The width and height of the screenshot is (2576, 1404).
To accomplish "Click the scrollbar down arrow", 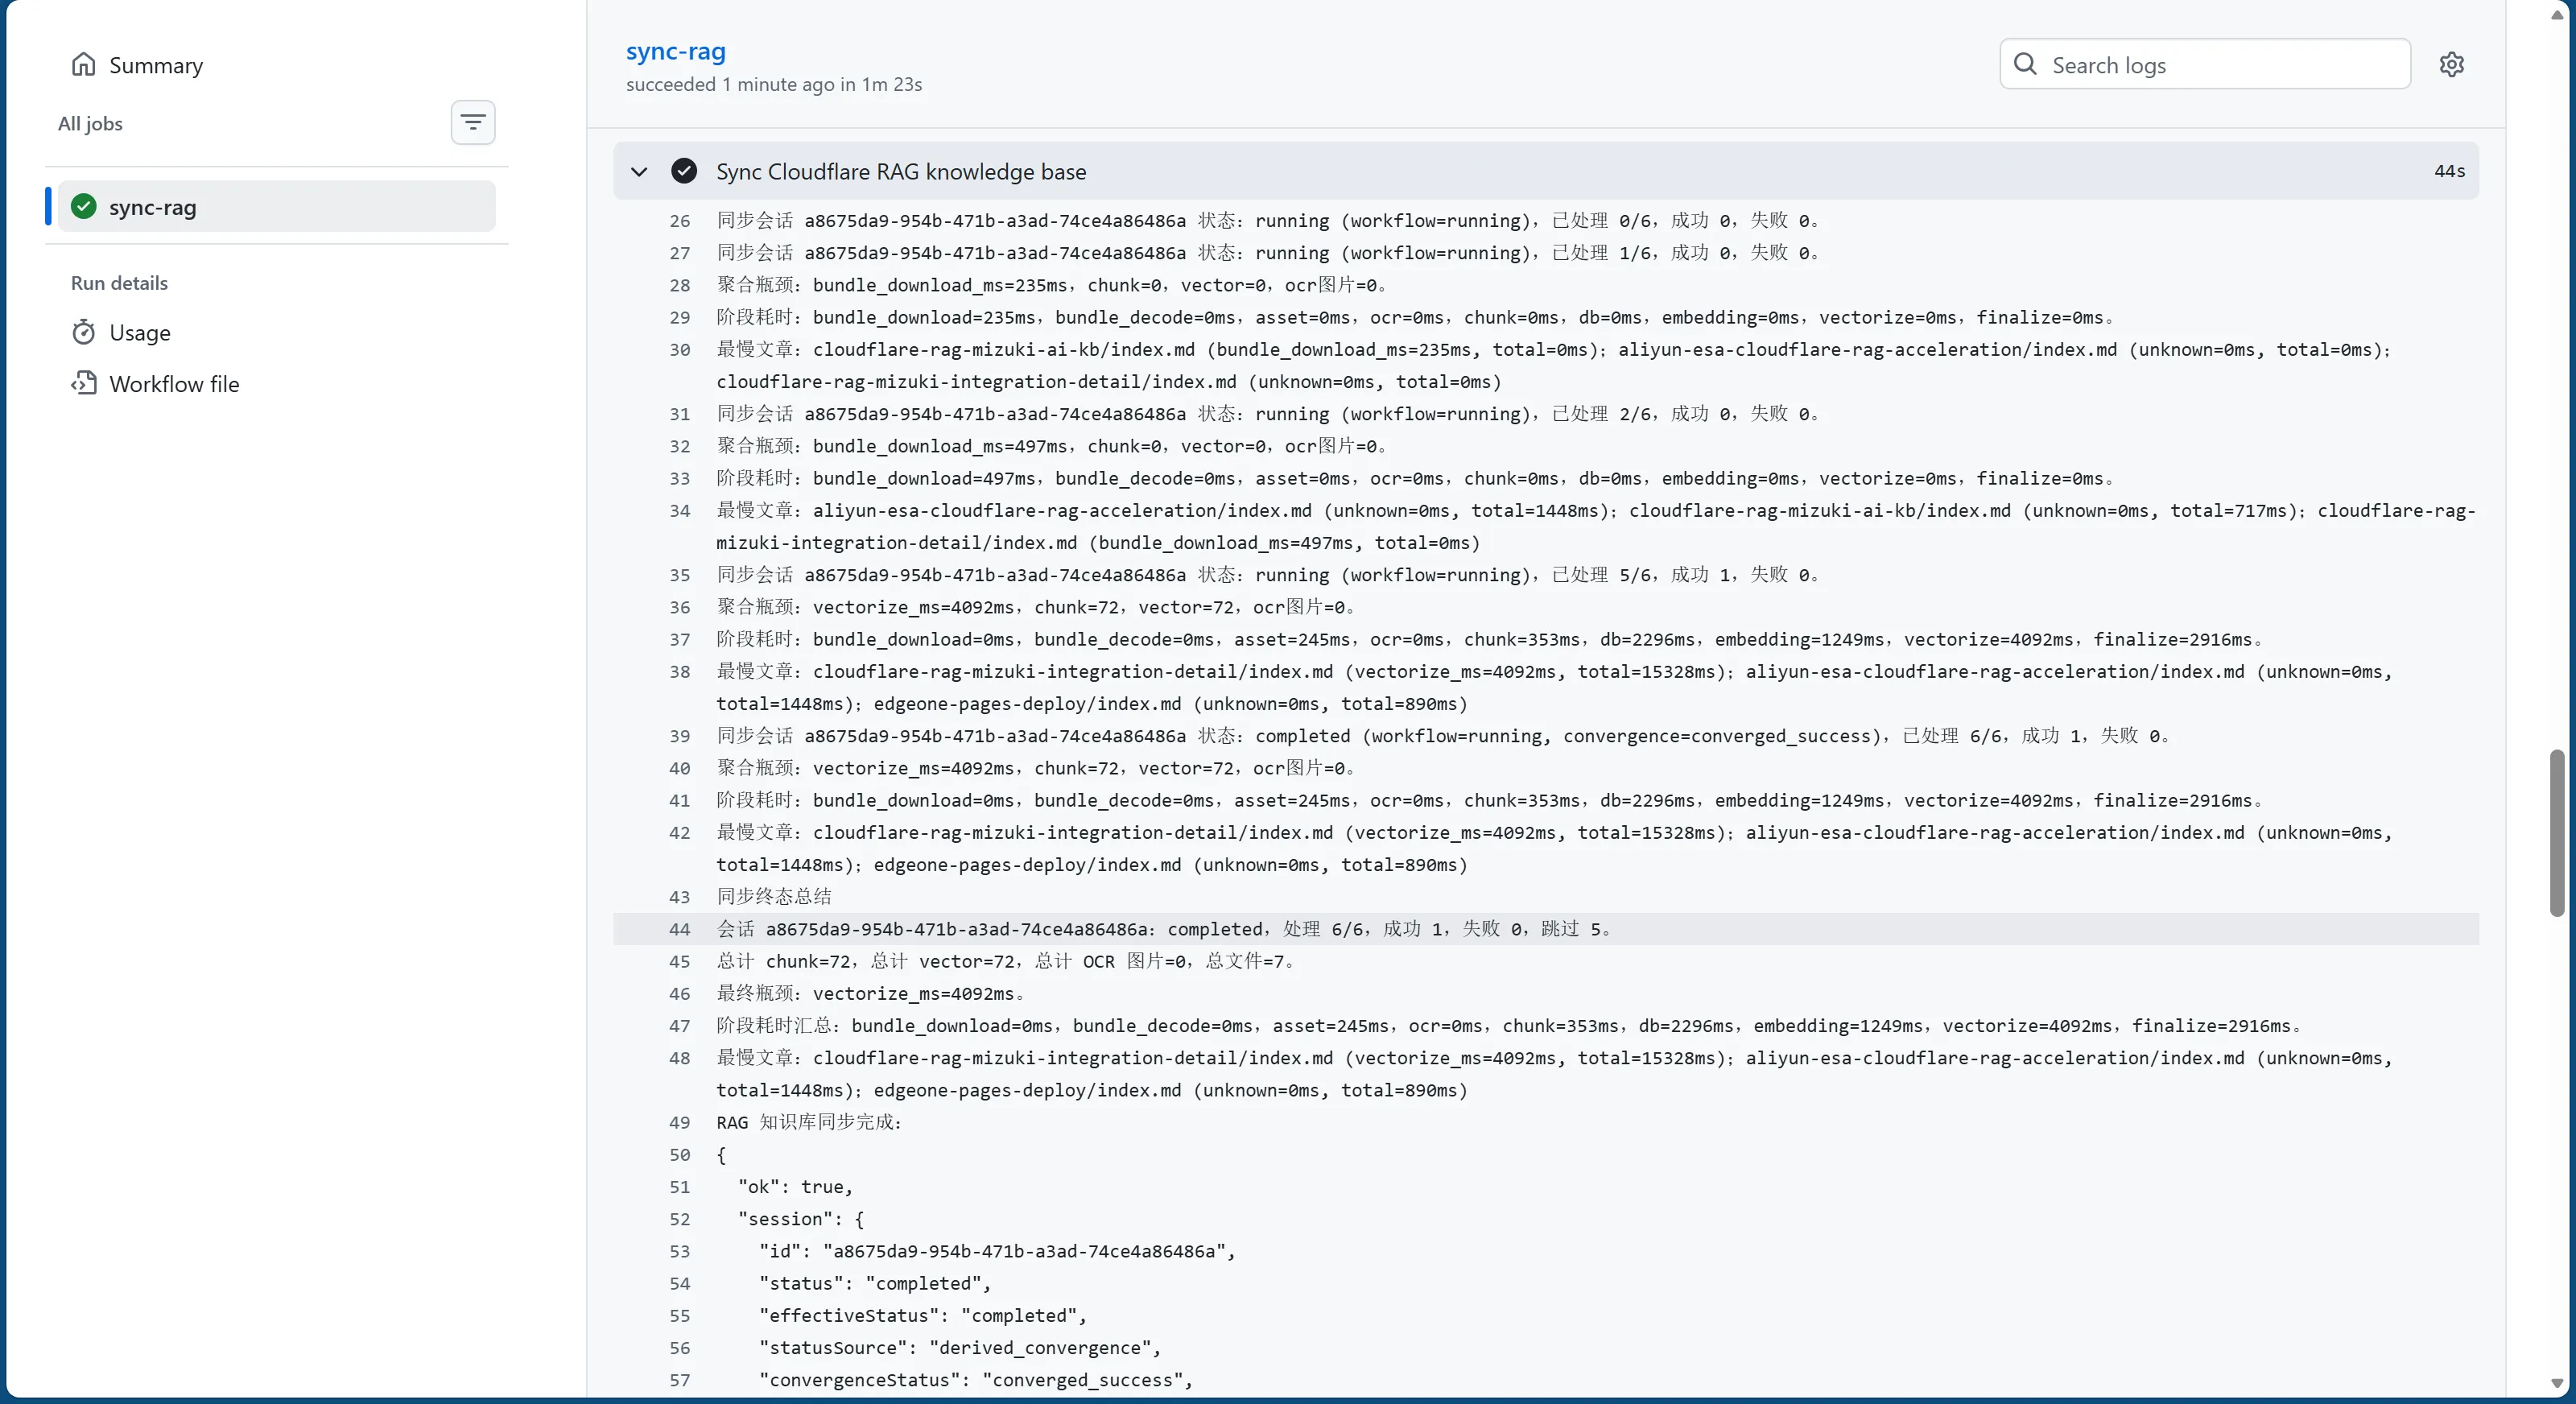I will coord(2557,1384).
